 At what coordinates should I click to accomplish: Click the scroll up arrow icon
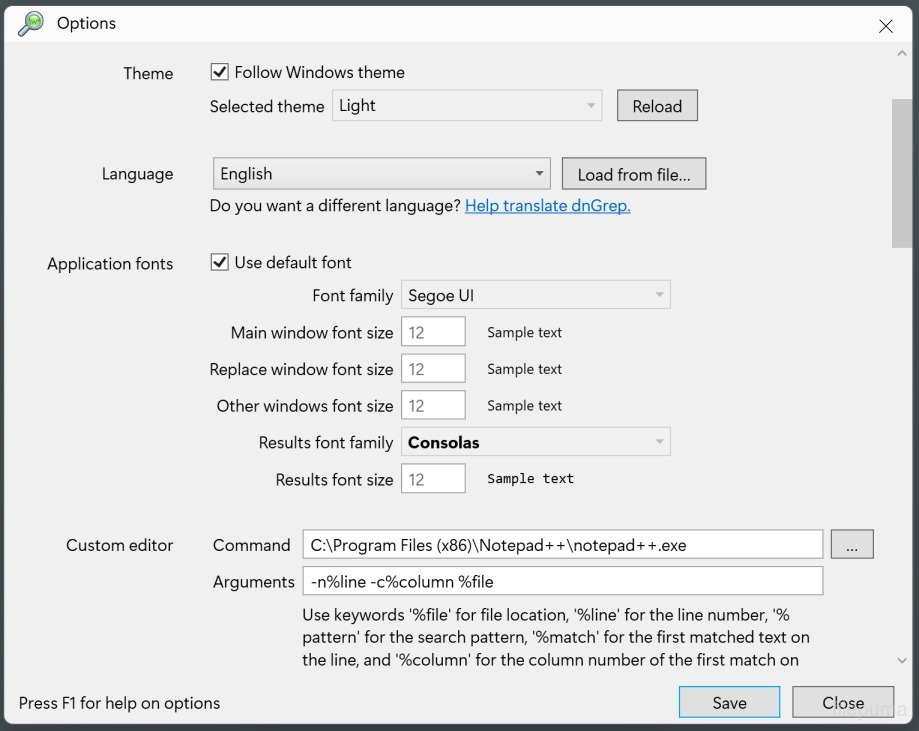pos(902,54)
